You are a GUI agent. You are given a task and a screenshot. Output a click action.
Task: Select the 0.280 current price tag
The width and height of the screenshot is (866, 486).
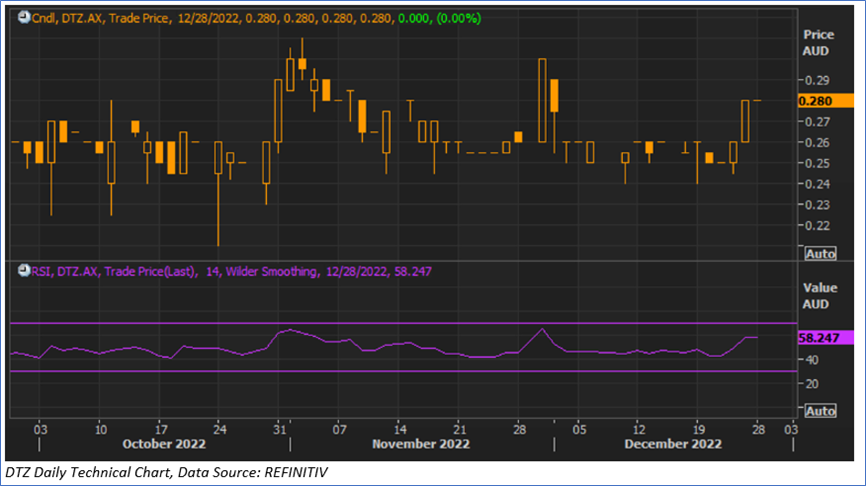point(825,101)
